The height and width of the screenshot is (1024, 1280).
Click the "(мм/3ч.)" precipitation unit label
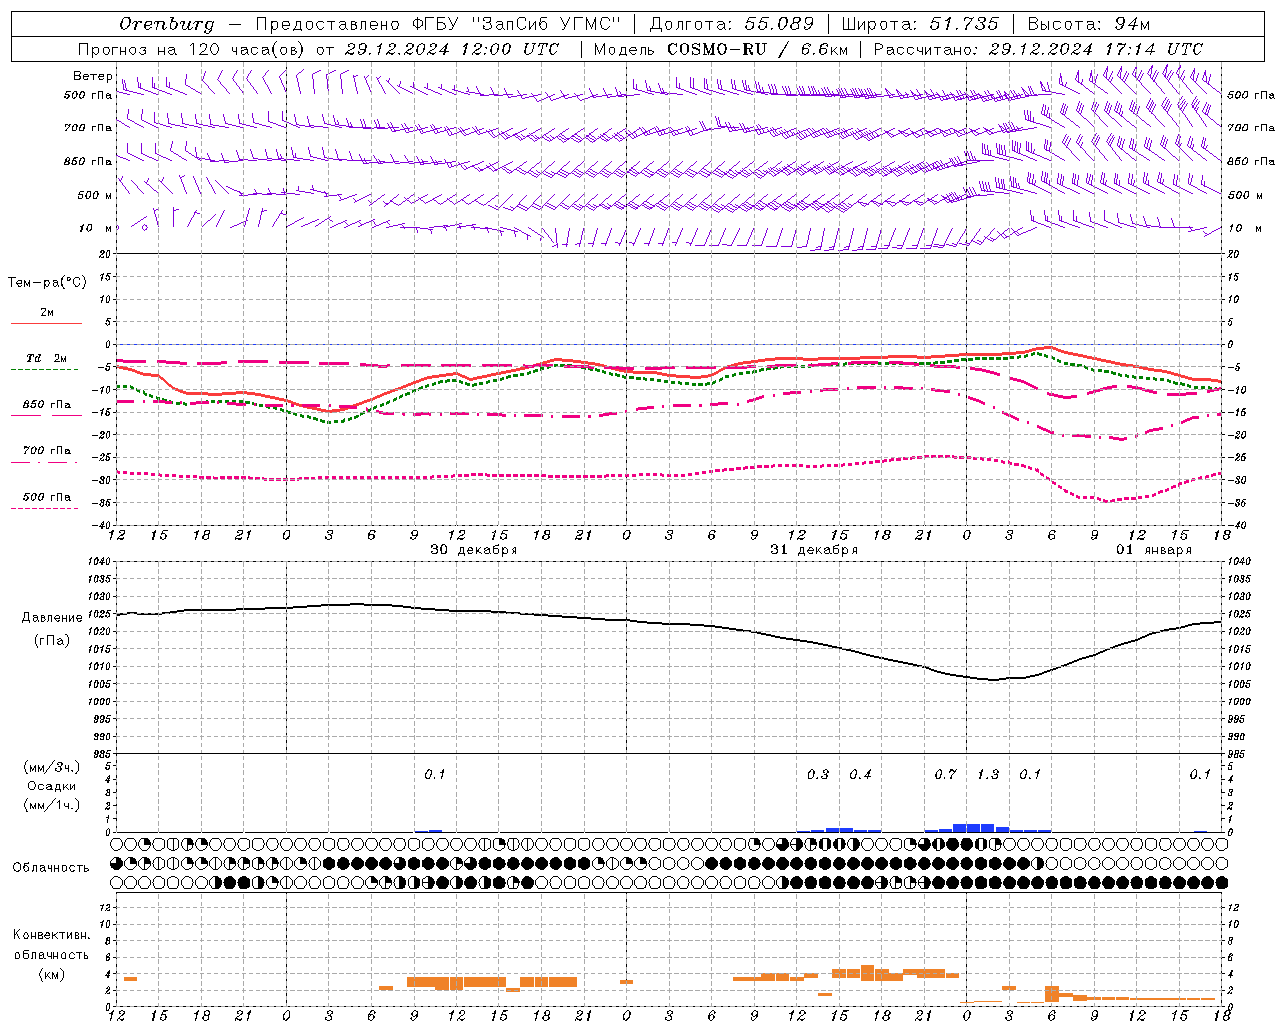(52, 767)
